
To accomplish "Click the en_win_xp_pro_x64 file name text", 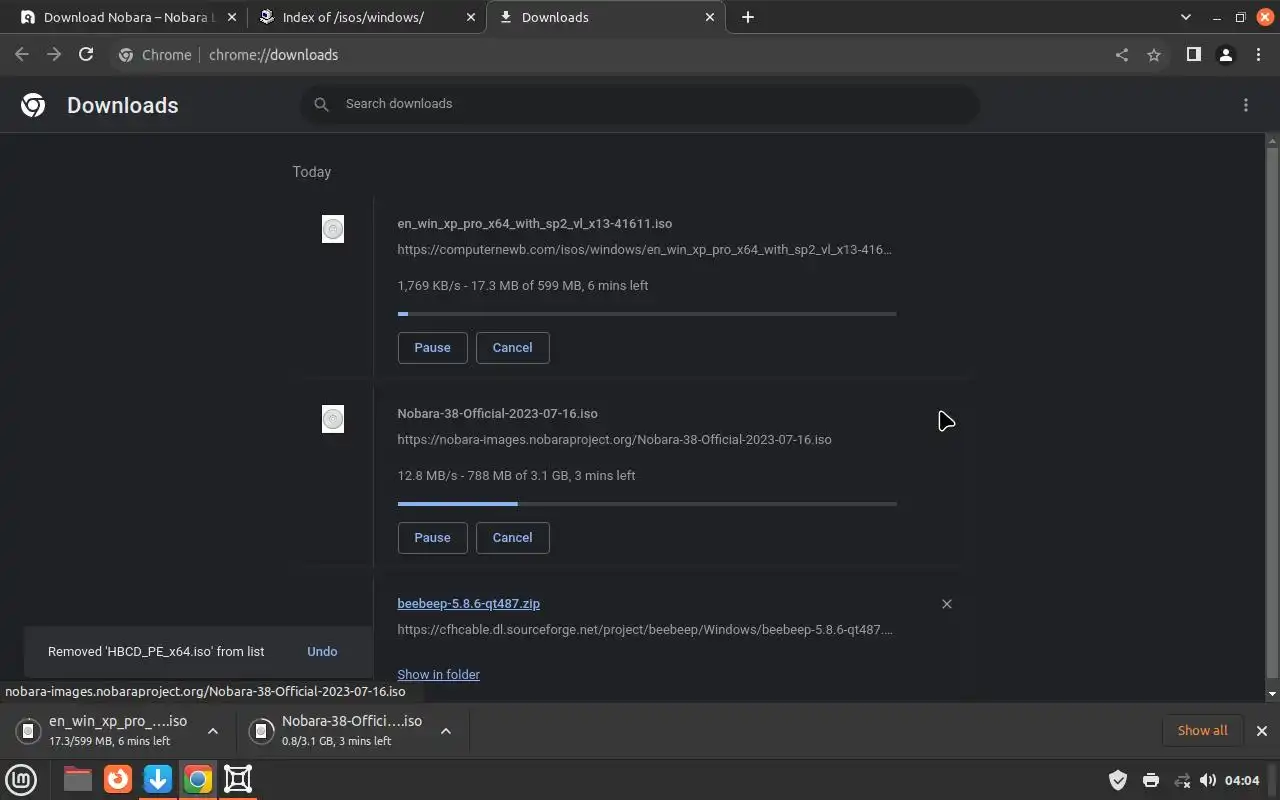I will click(534, 224).
